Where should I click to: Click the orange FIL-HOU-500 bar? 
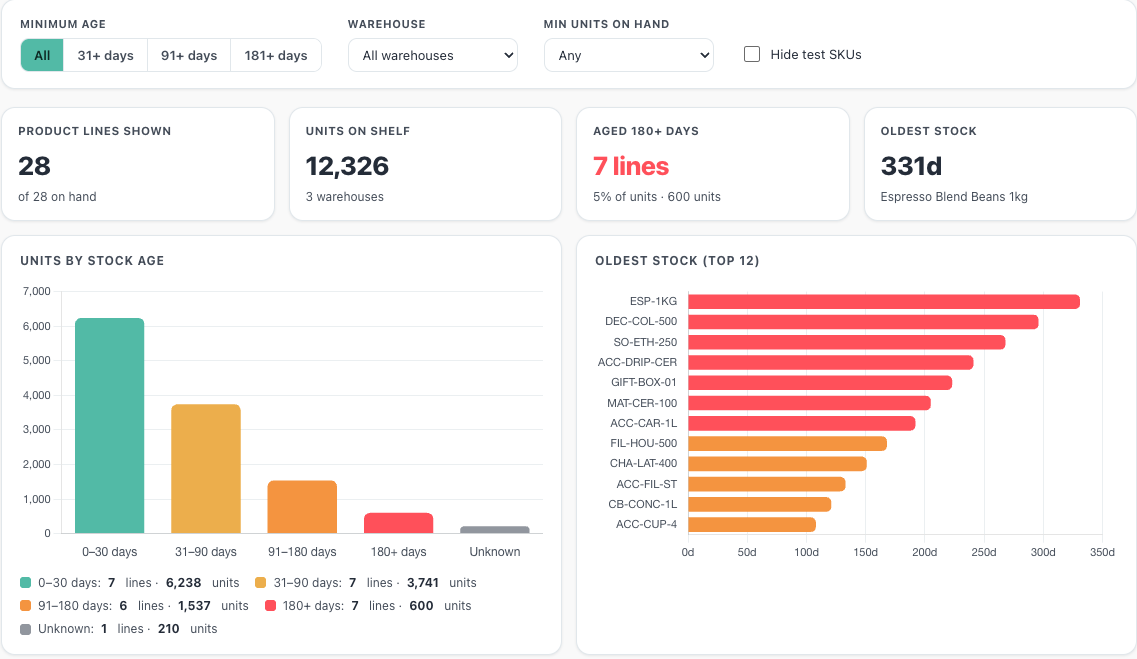pyautogui.click(x=787, y=444)
